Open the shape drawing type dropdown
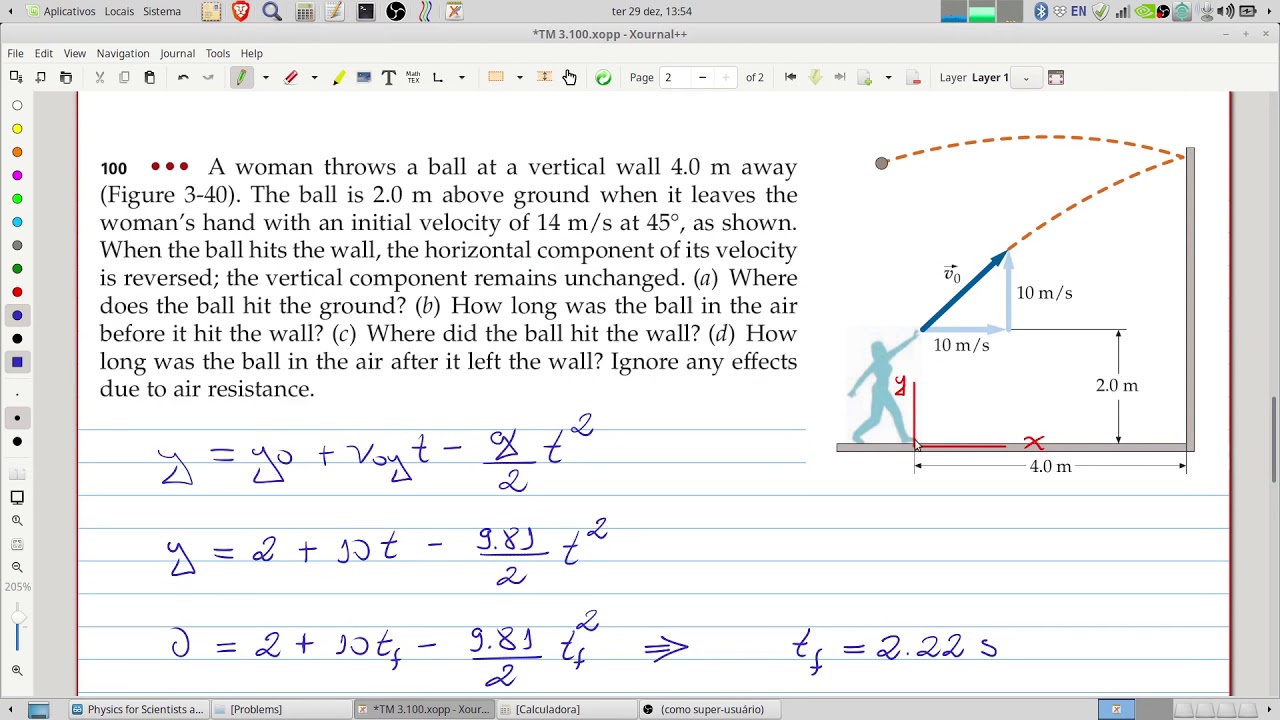Image resolution: width=1280 pixels, height=720 pixels. tap(461, 77)
